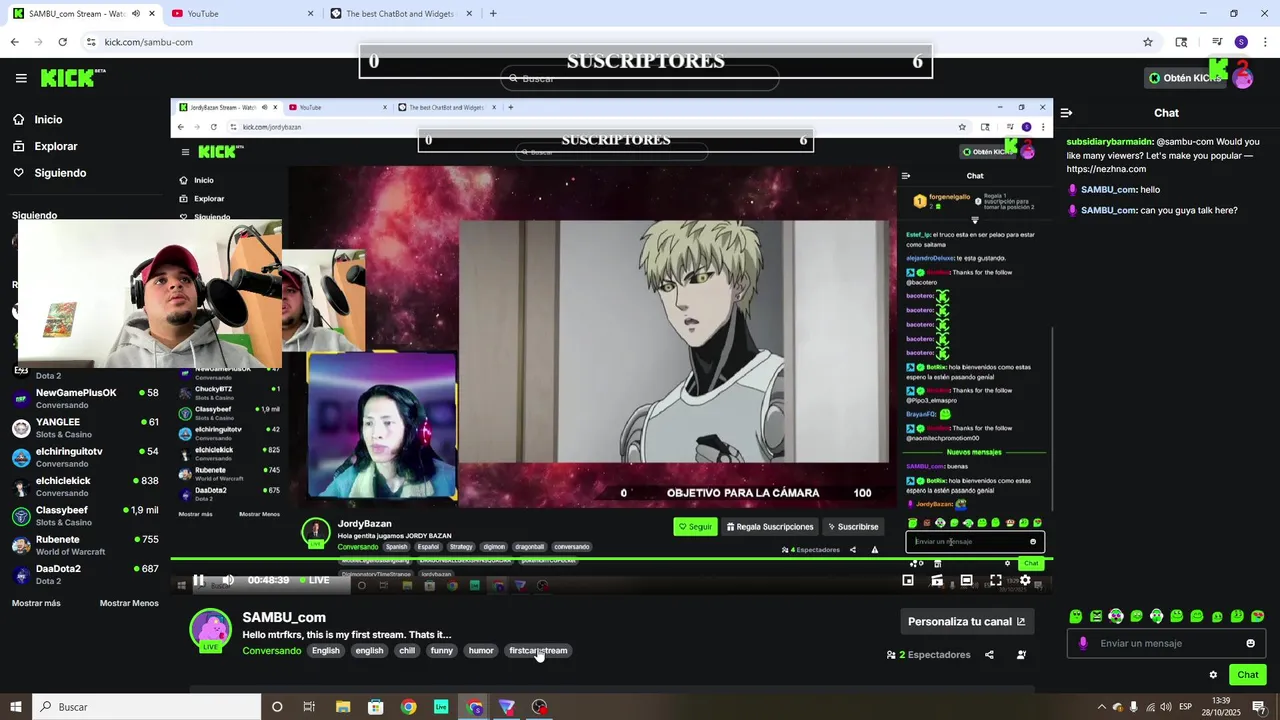Open Siguiendo in sidebar
Viewport: 1280px width, 720px height.
point(60,173)
